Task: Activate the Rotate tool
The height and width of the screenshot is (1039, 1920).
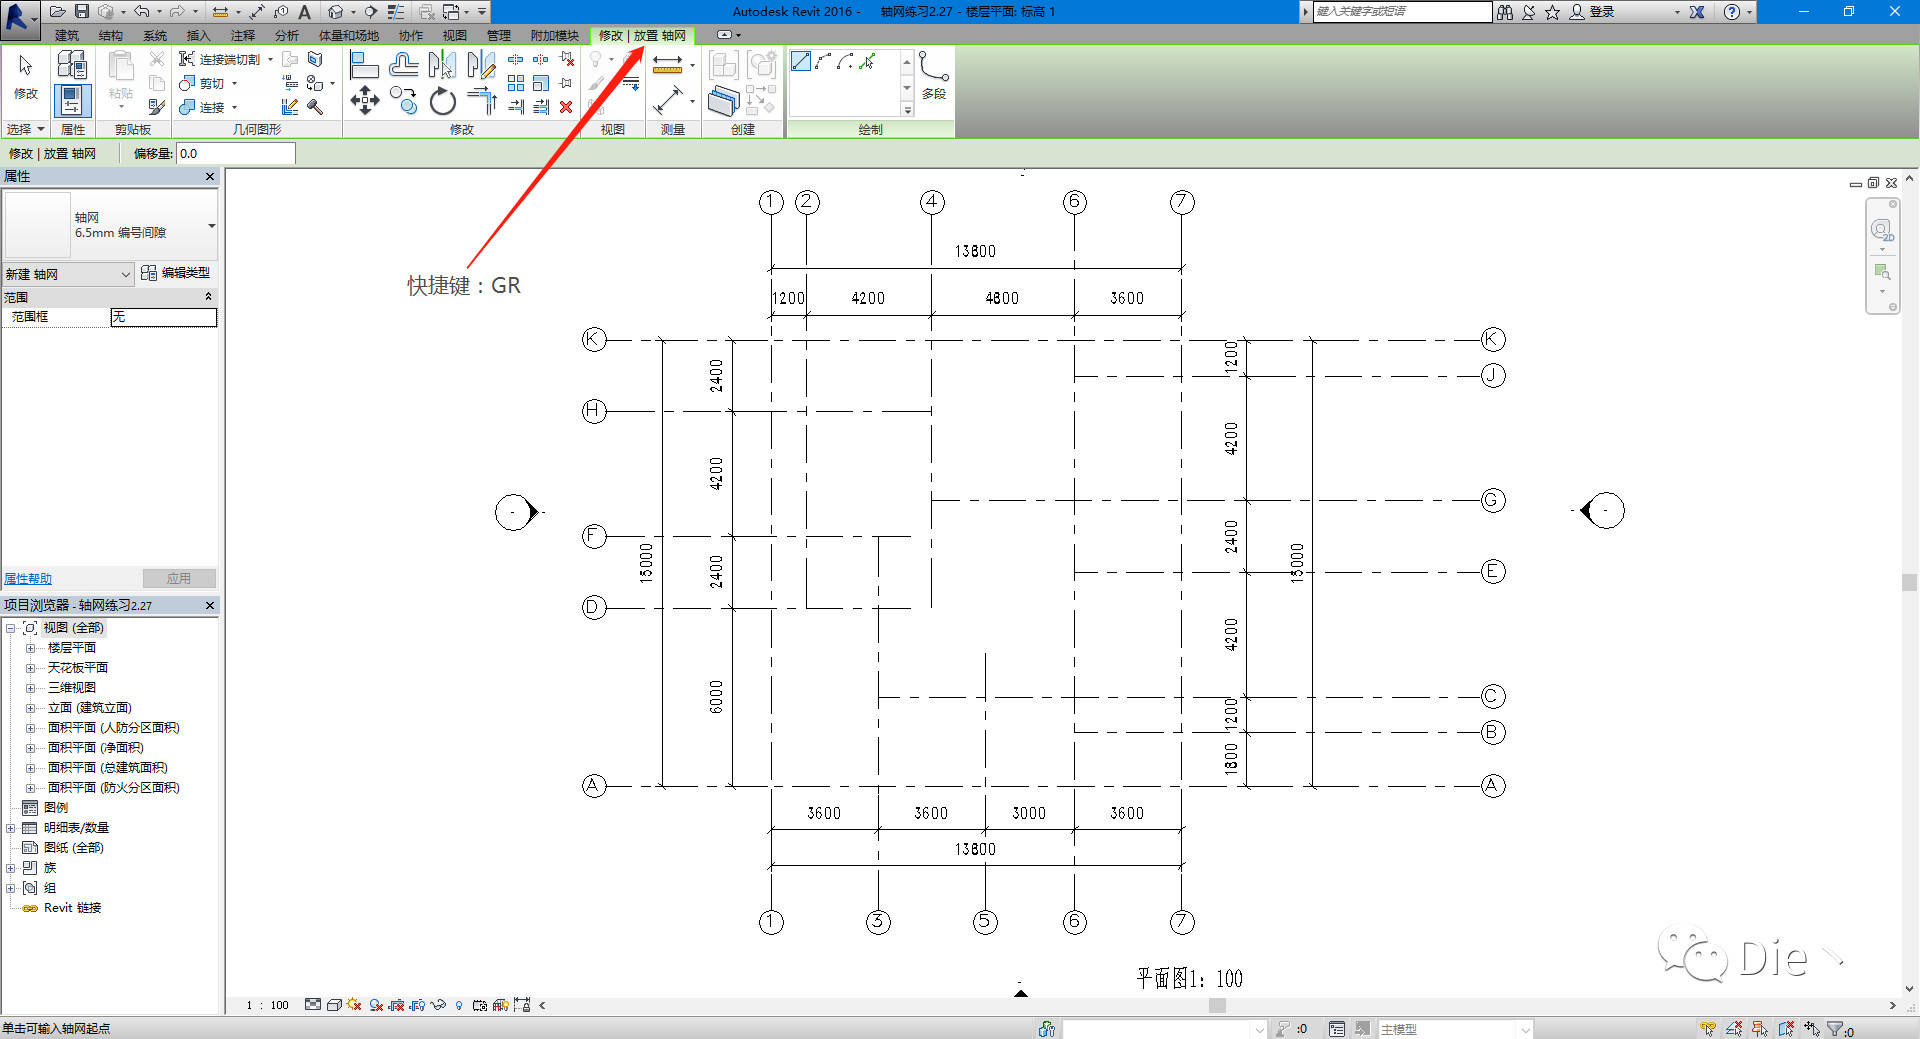Action: 442,101
